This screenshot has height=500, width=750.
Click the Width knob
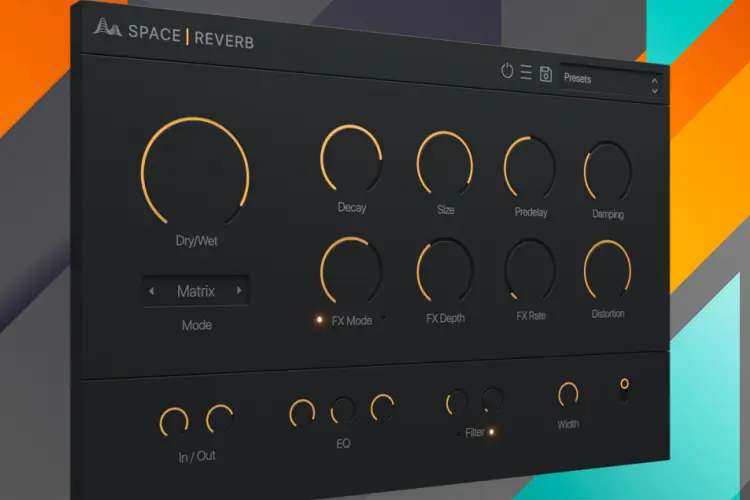(x=568, y=394)
